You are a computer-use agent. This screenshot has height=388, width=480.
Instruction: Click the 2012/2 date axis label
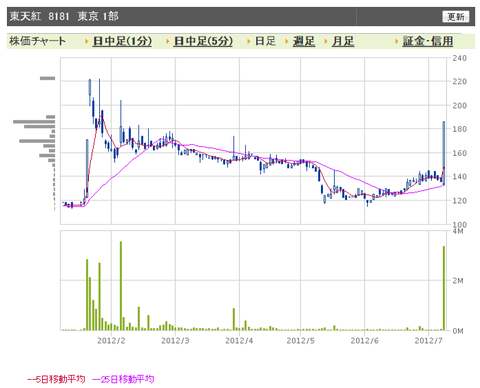[x=111, y=341]
